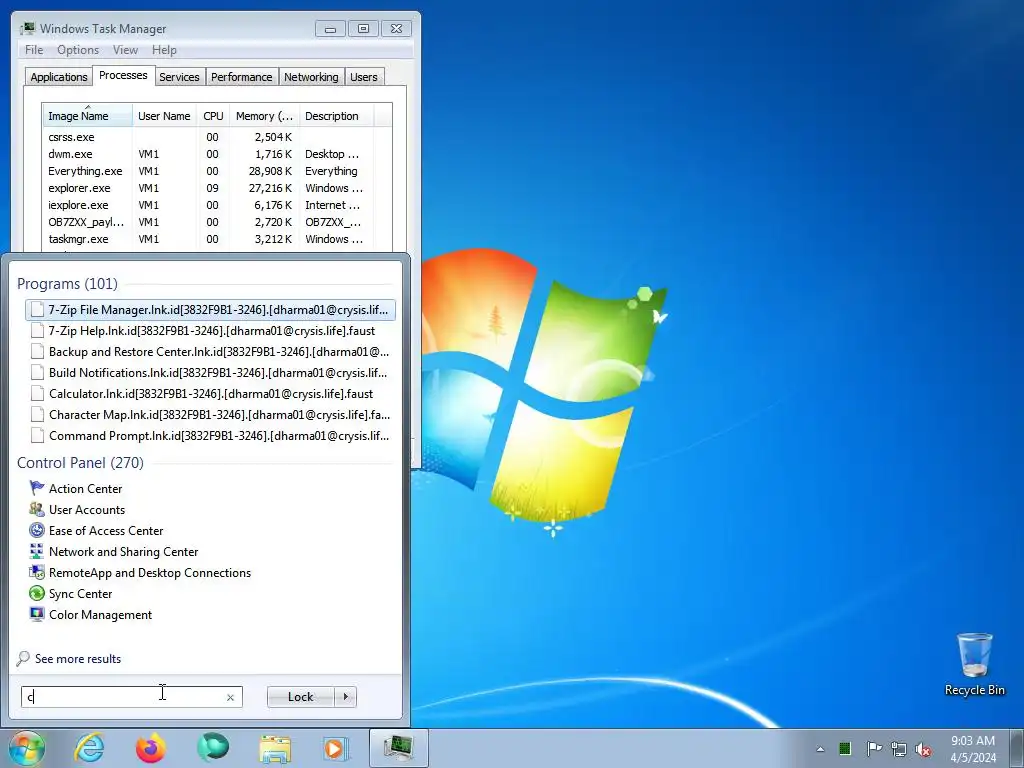This screenshot has width=1024, height=768.
Task: Click Programs (101) group header
Action: [67, 283]
